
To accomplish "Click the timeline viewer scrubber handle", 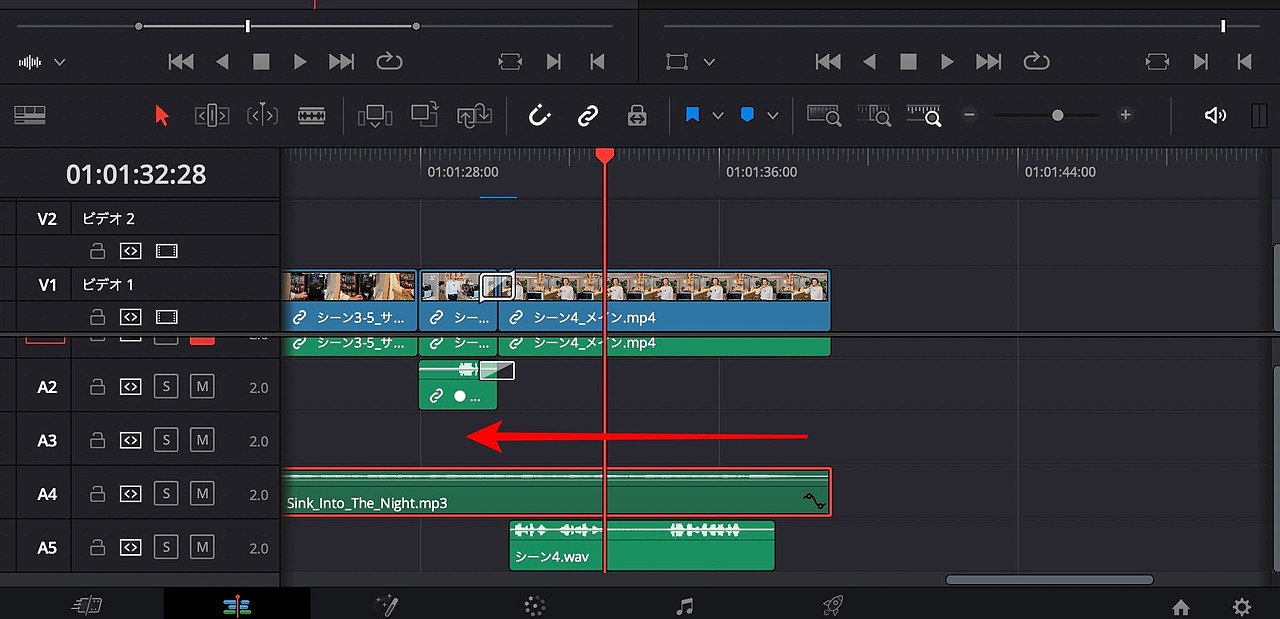I will tap(1223, 26).
